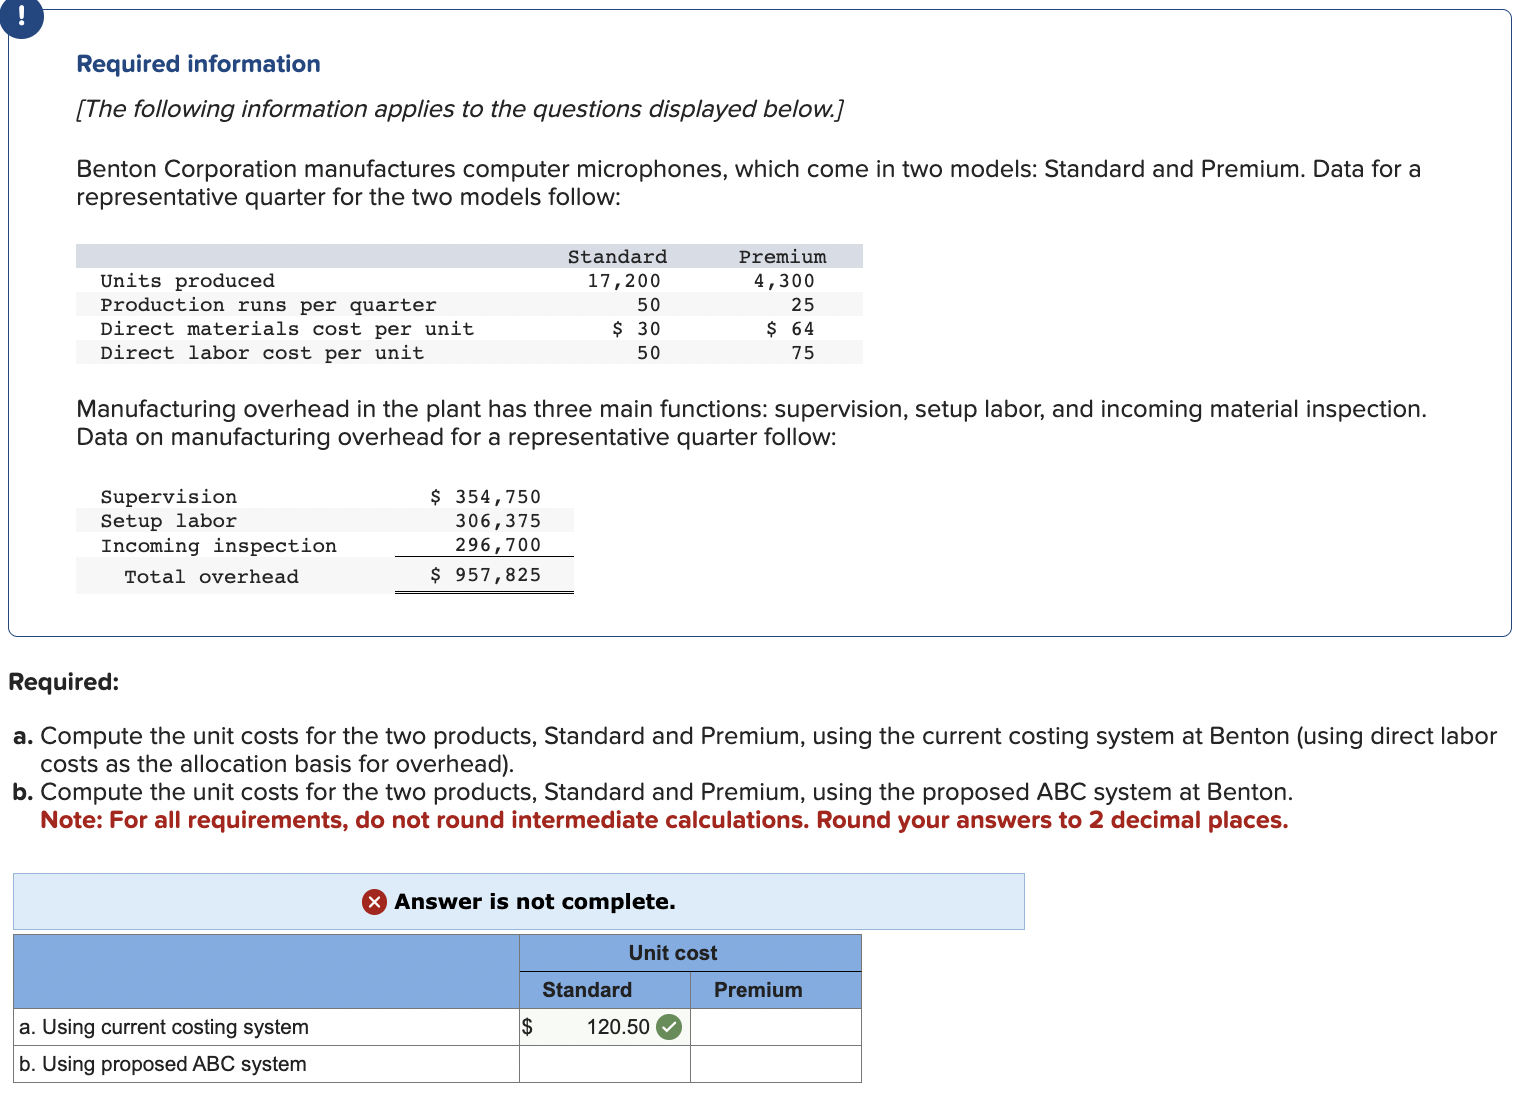Screen dimensions: 1526x1096
Task: Click the Setup labor amount 306,375
Action: tap(498, 521)
